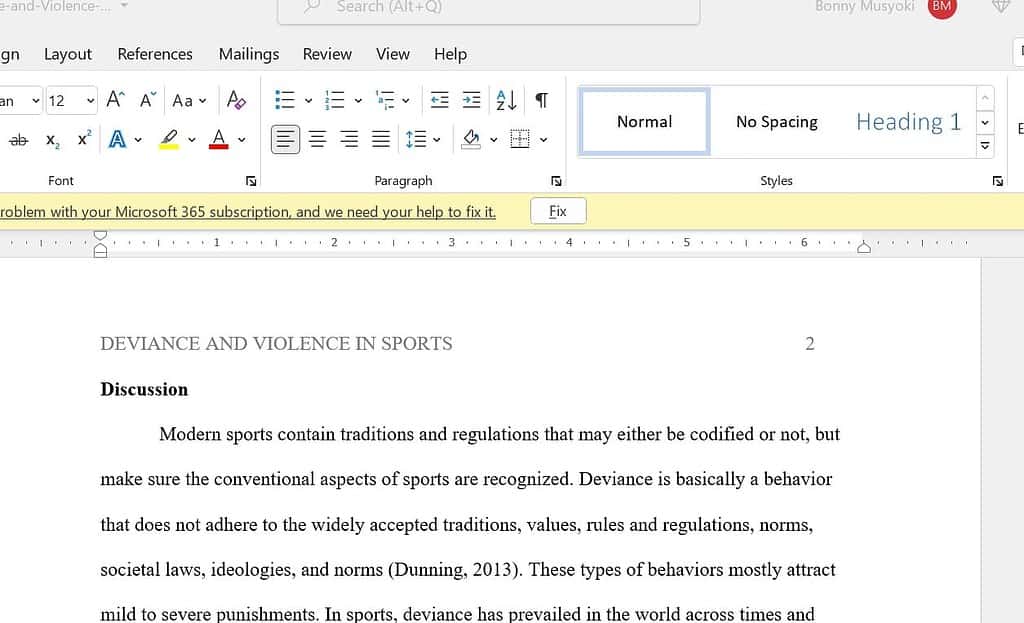Expand text effects dropdown arrow

(138, 140)
